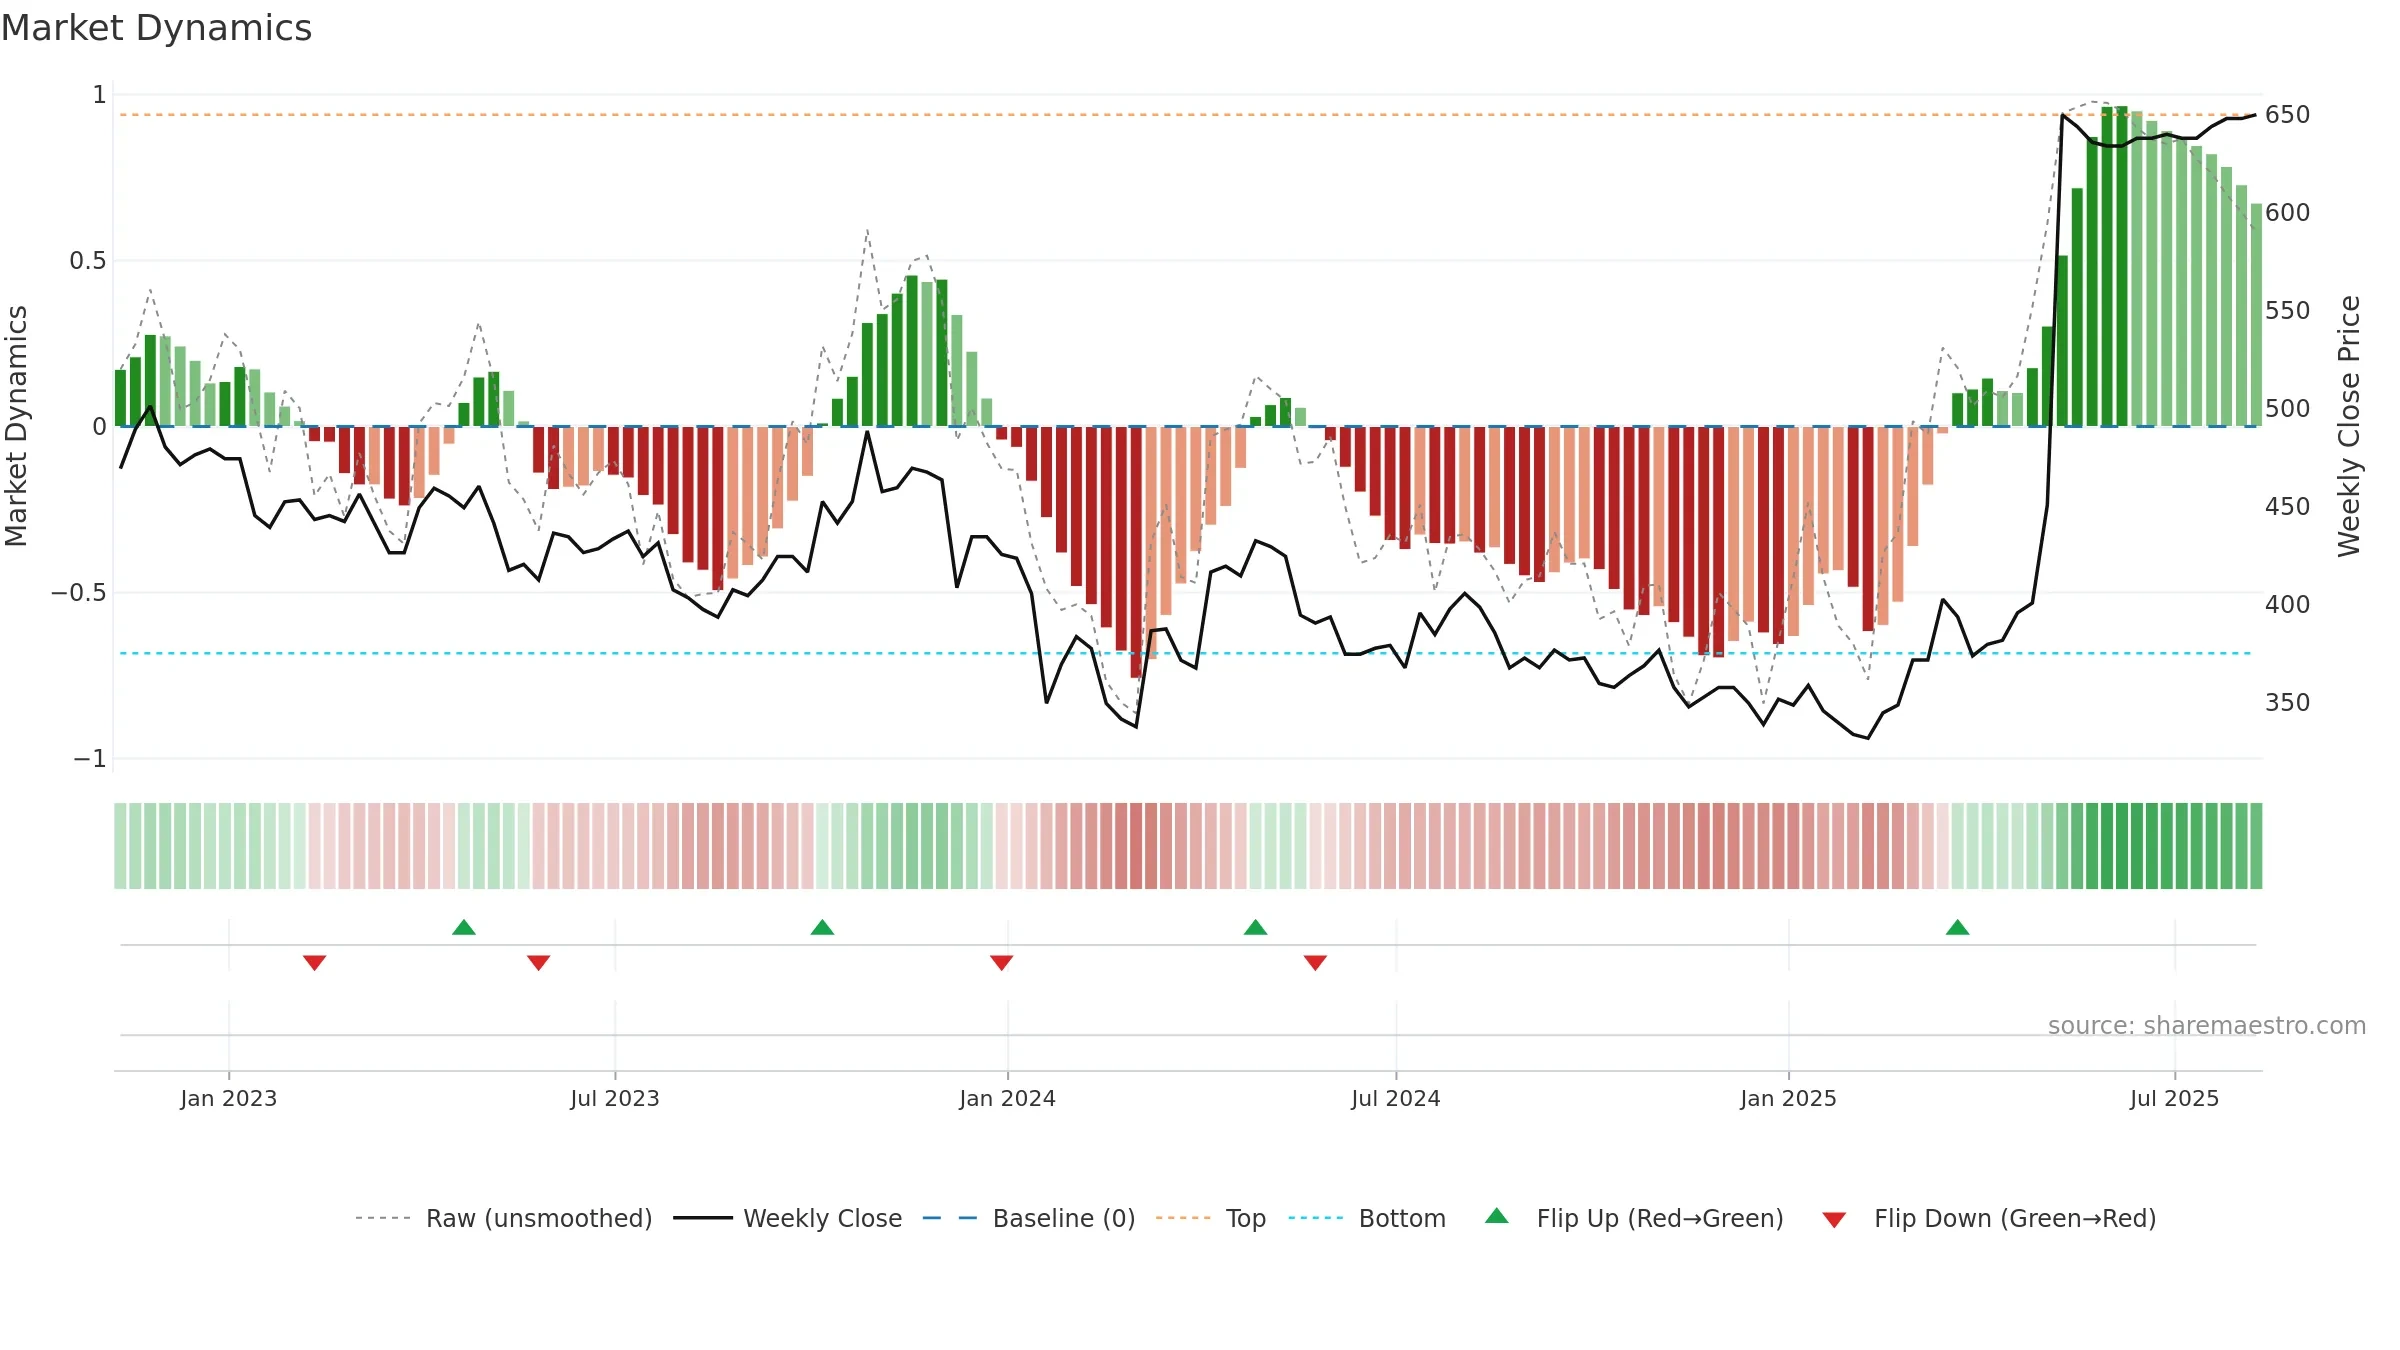This screenshot has height=1350, width=2400.
Task: Click the flip-up marker near April 2024
Action: [1255, 927]
